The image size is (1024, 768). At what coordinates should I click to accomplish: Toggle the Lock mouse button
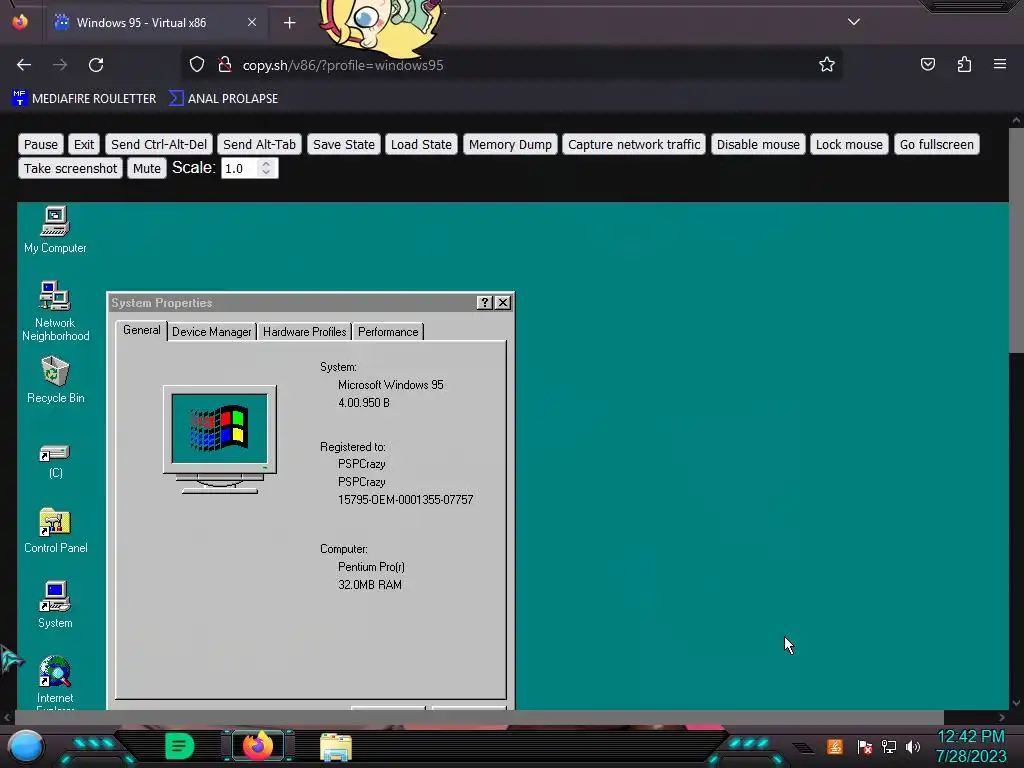point(849,144)
